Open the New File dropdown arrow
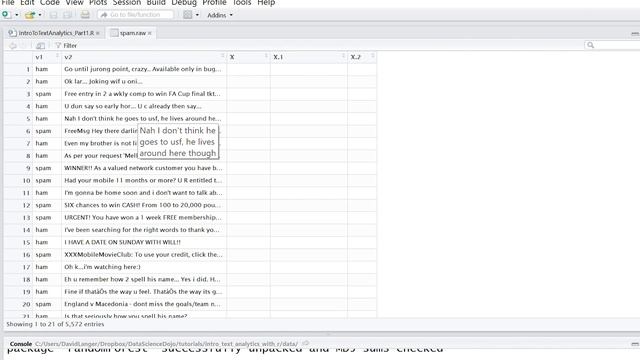This screenshot has width=640, height=360. 17,15
